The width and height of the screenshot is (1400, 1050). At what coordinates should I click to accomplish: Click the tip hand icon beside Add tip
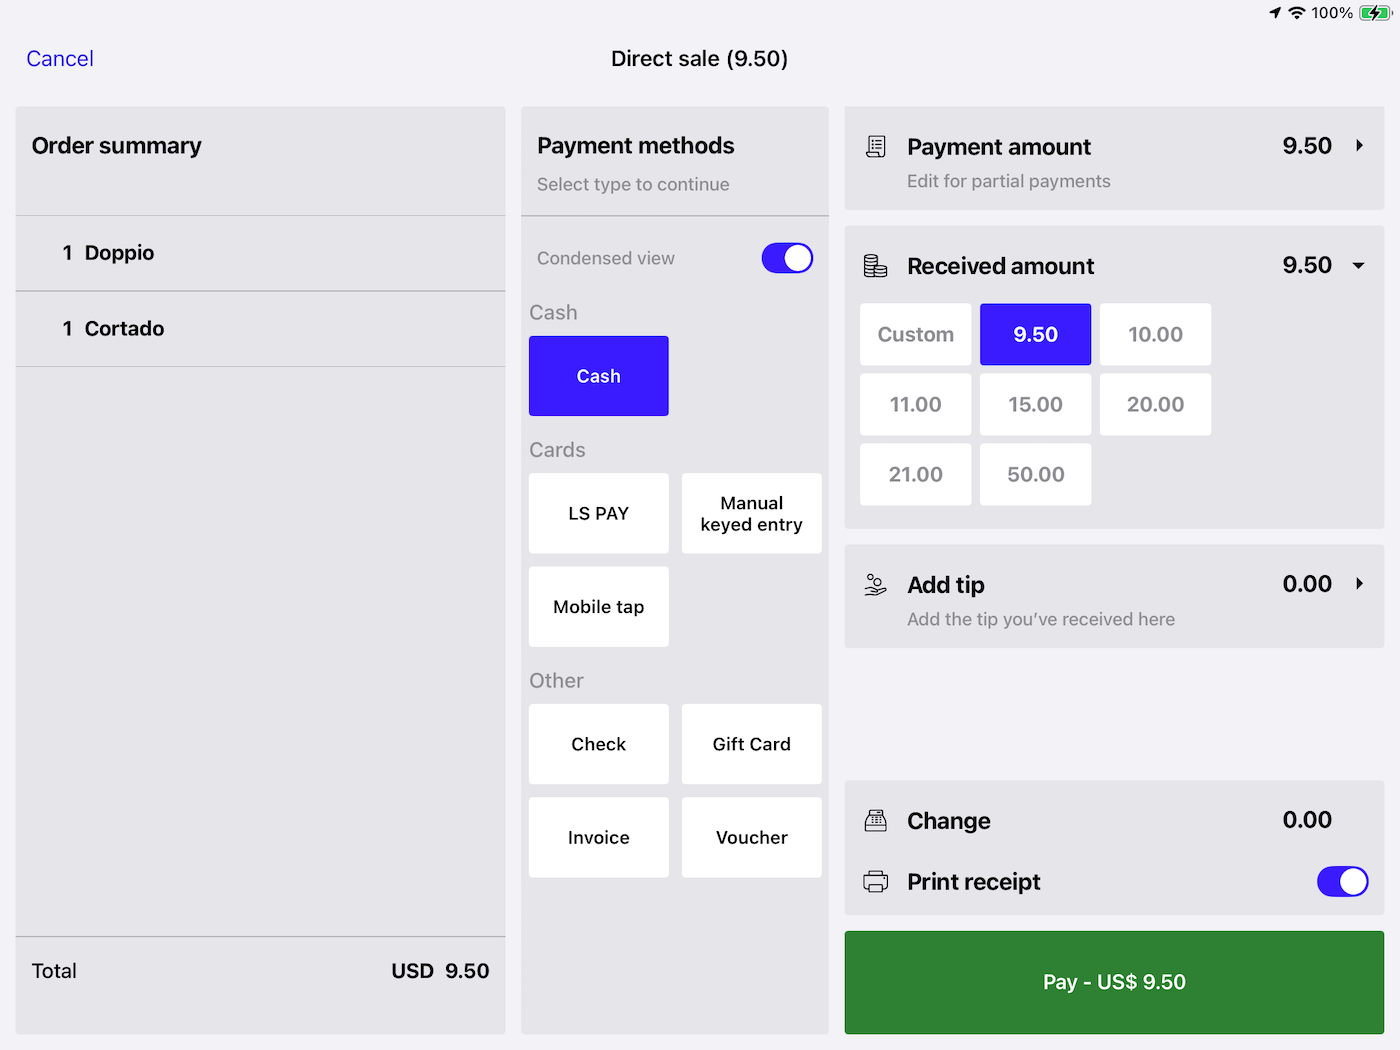pyautogui.click(x=874, y=584)
